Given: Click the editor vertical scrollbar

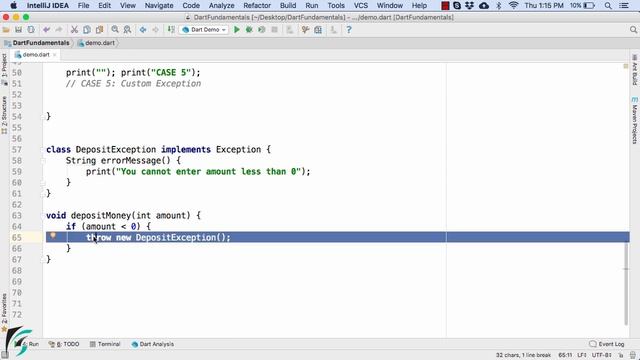Looking at the screenshot, I should (626, 283).
